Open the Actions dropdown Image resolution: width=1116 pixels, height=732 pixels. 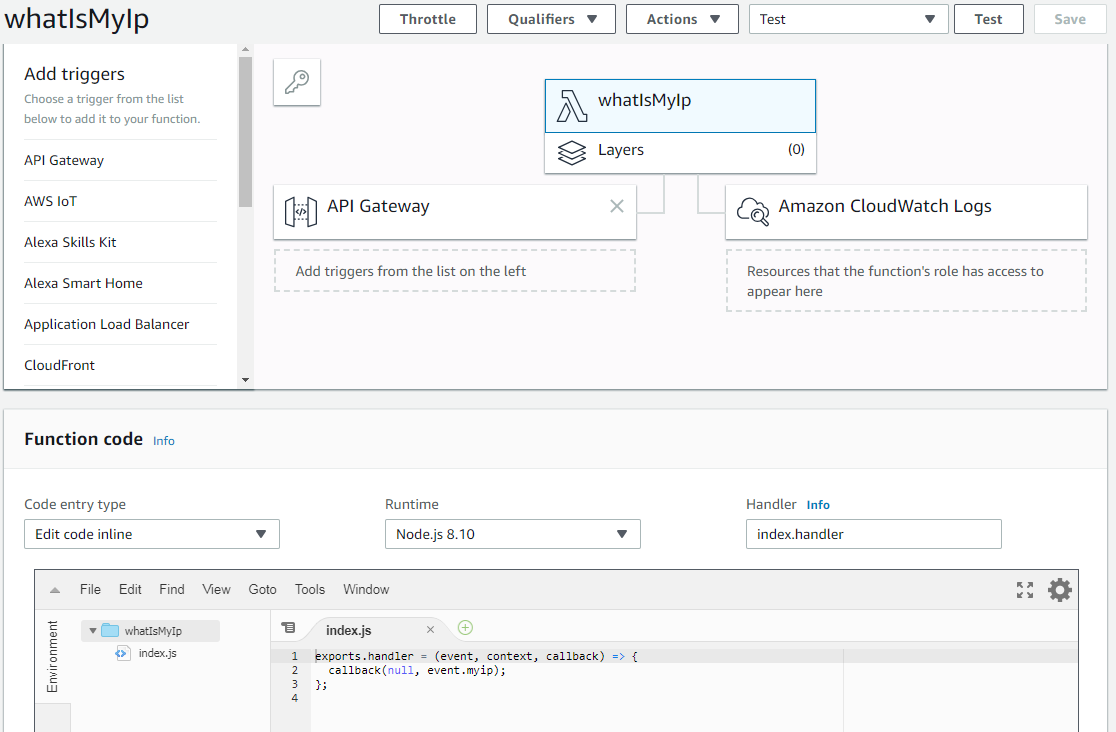[682, 19]
